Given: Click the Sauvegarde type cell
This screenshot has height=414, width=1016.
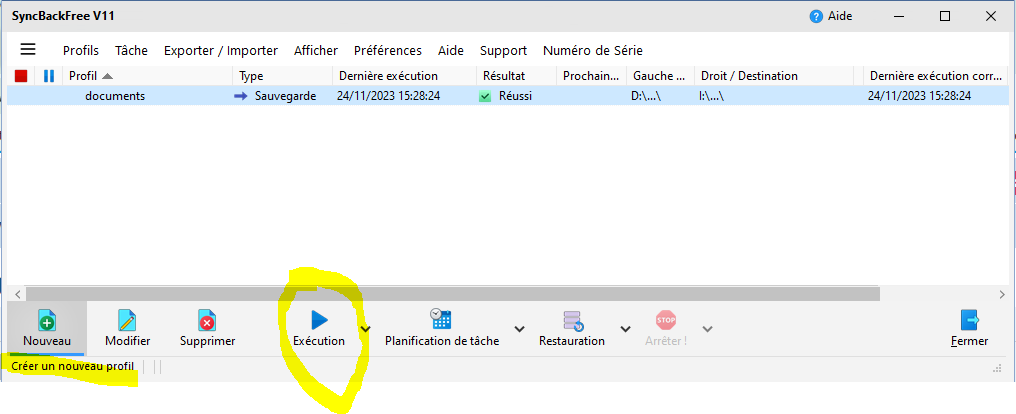Looking at the screenshot, I should 286,96.
